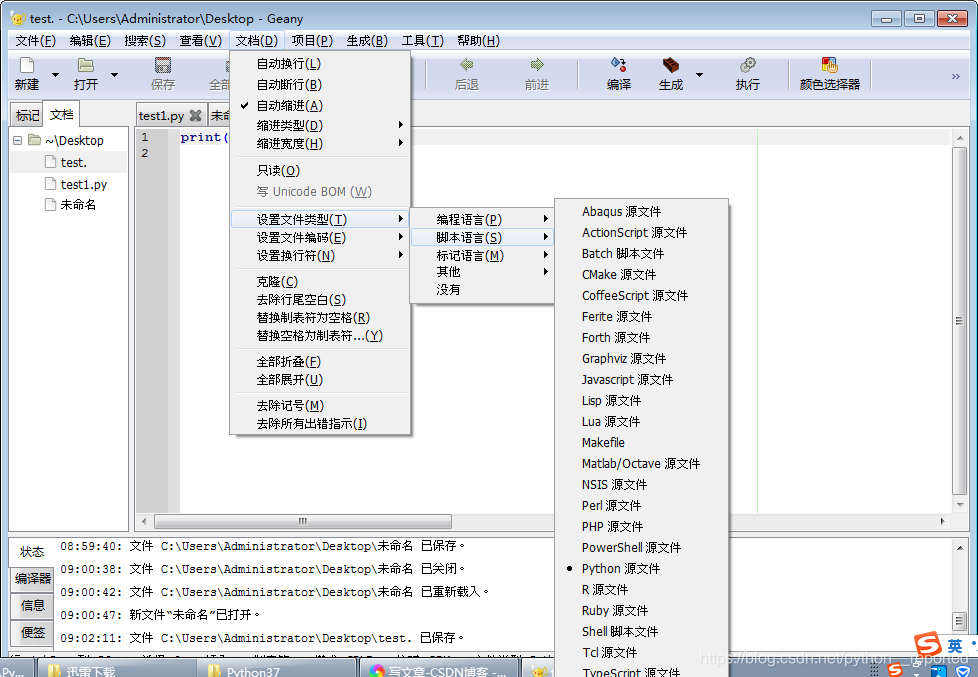978x677 pixels.
Task: Select test1.py in the documents tree
Action: point(84,184)
